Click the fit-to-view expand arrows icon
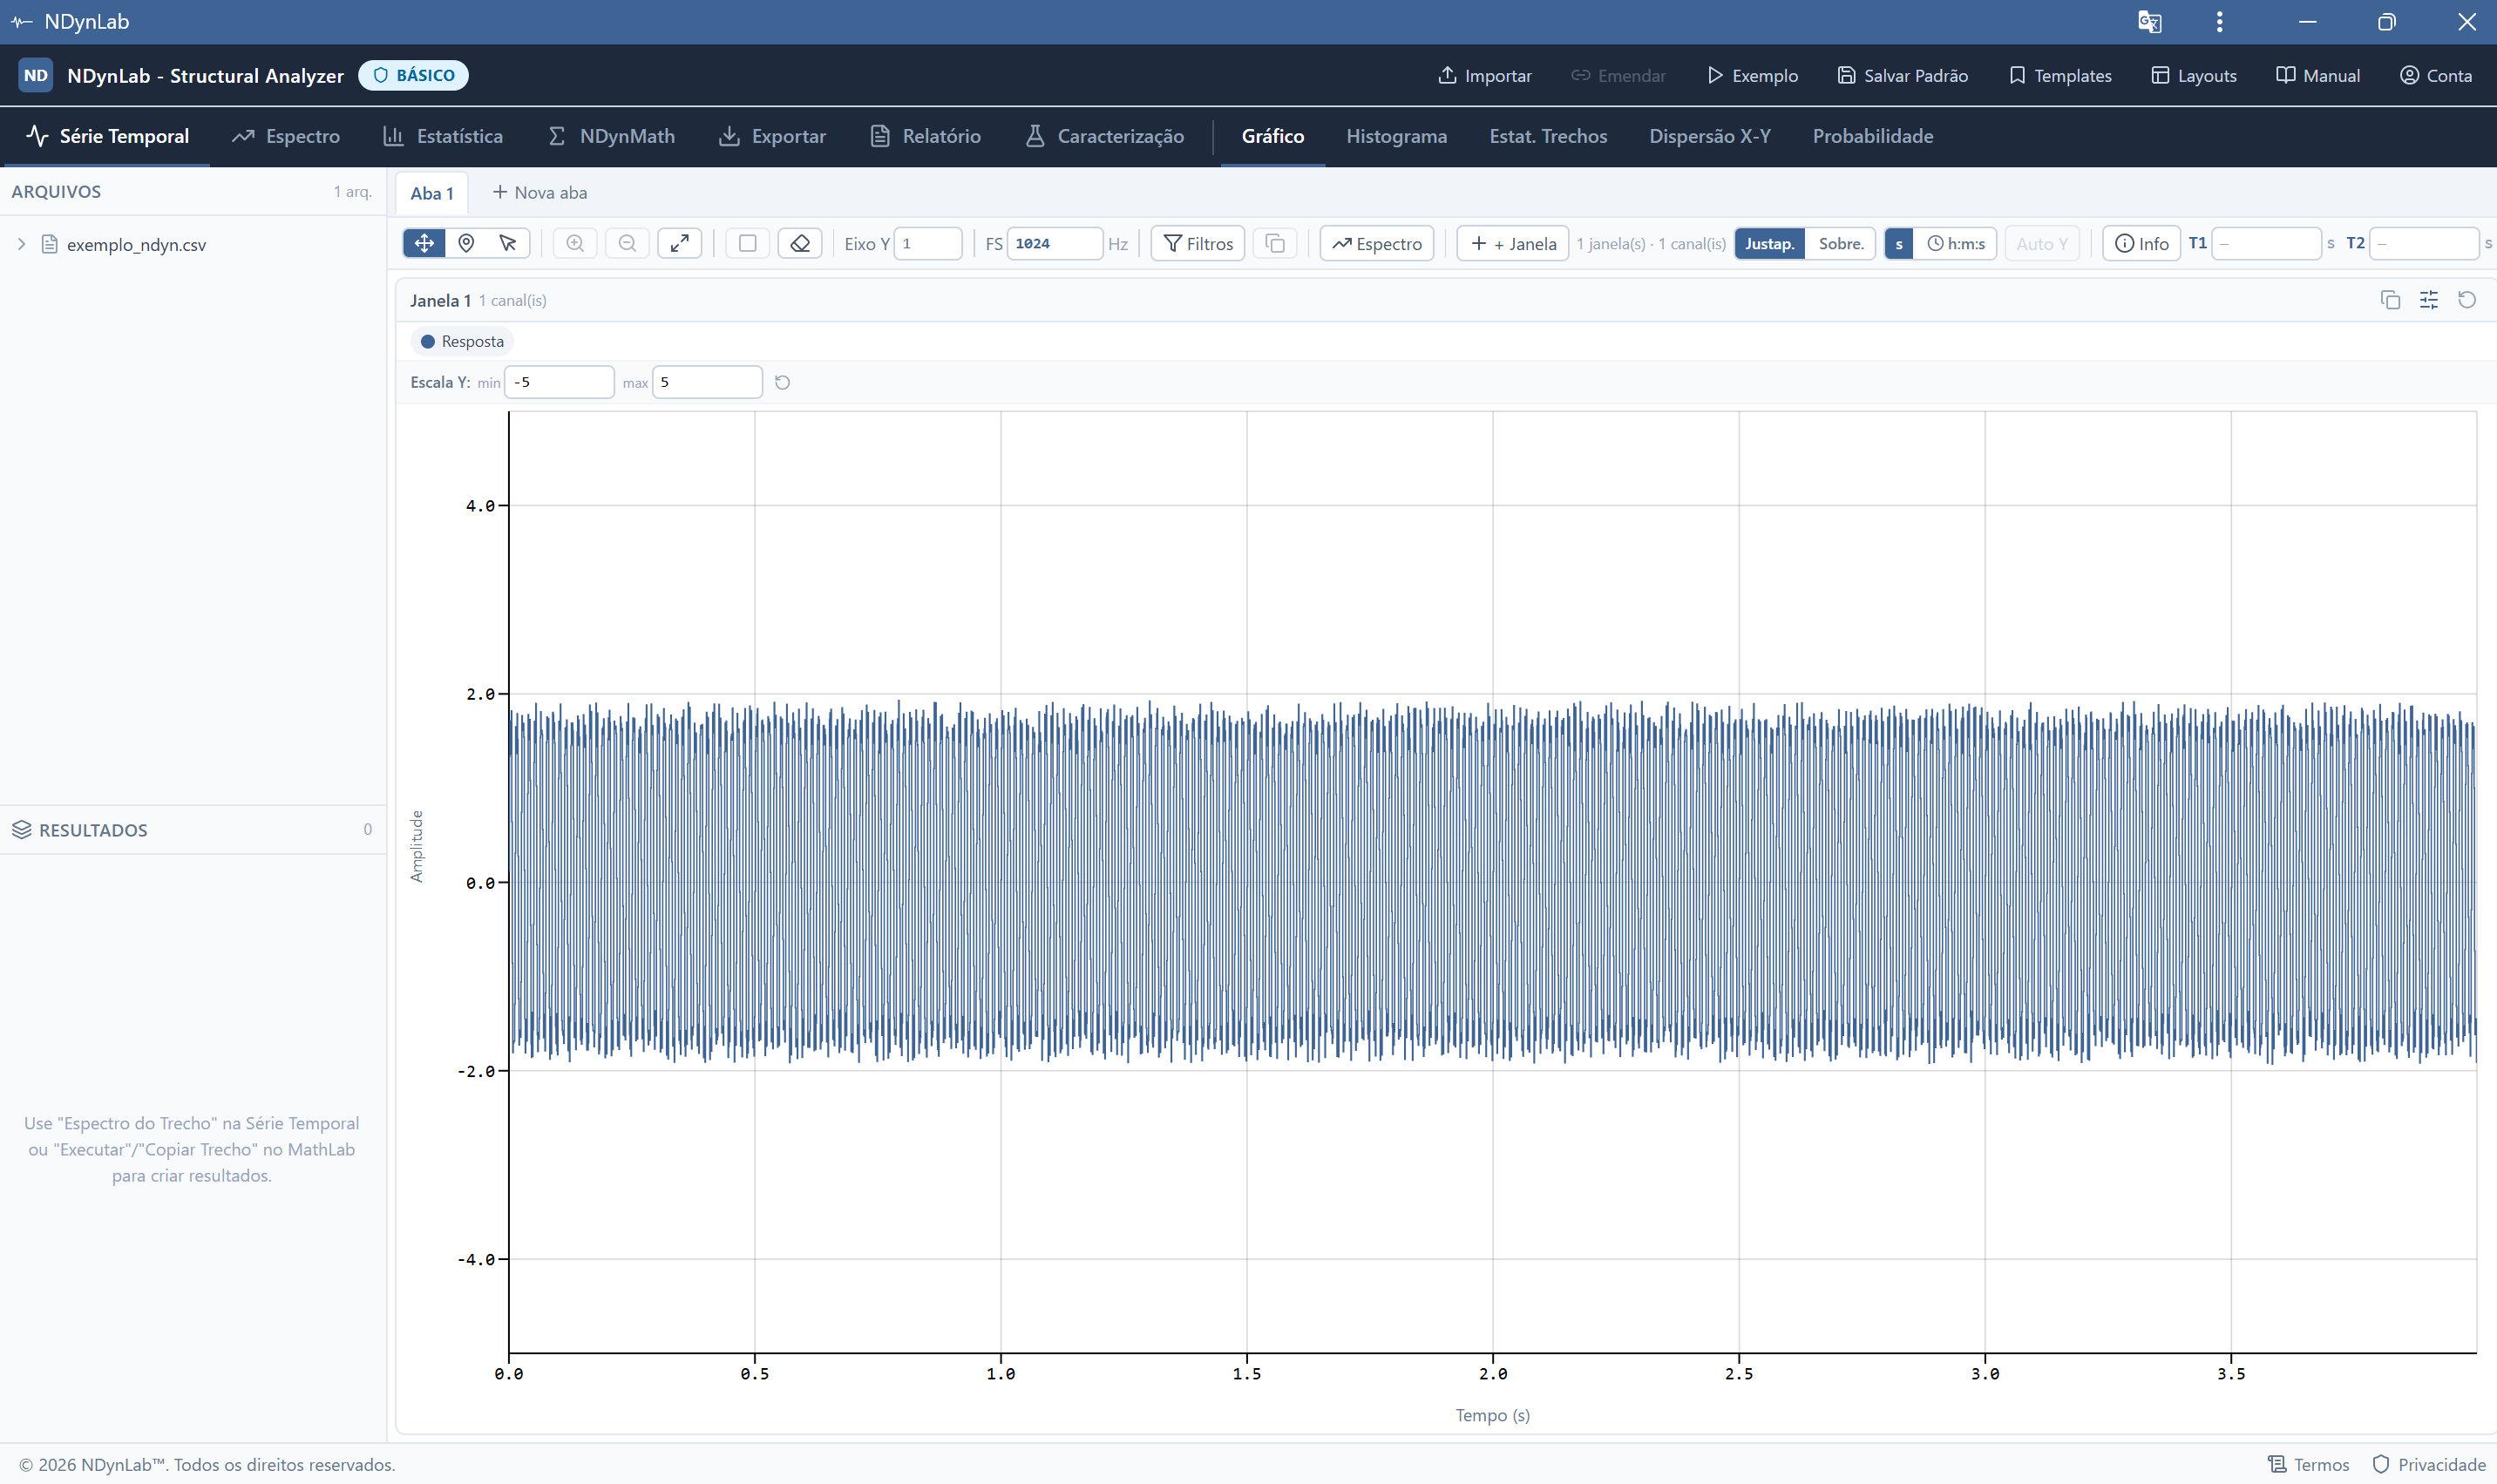The width and height of the screenshot is (2497, 1484). pyautogui.click(x=679, y=243)
